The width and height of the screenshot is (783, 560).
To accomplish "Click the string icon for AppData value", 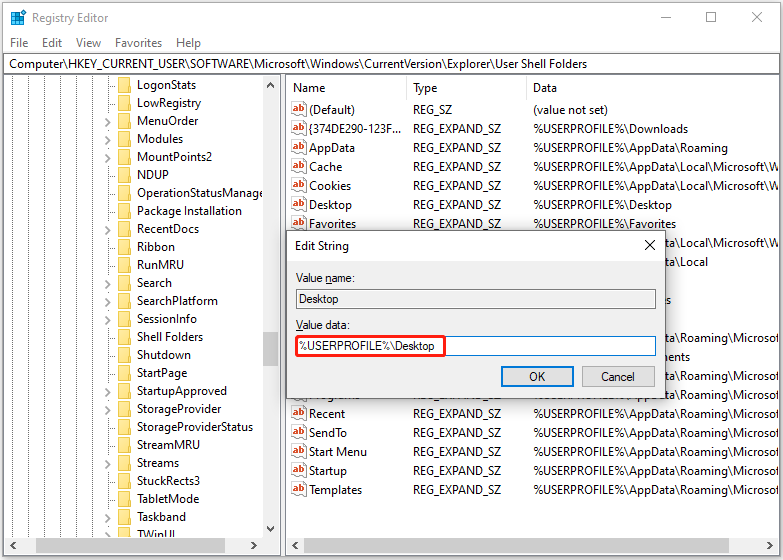I will [299, 147].
